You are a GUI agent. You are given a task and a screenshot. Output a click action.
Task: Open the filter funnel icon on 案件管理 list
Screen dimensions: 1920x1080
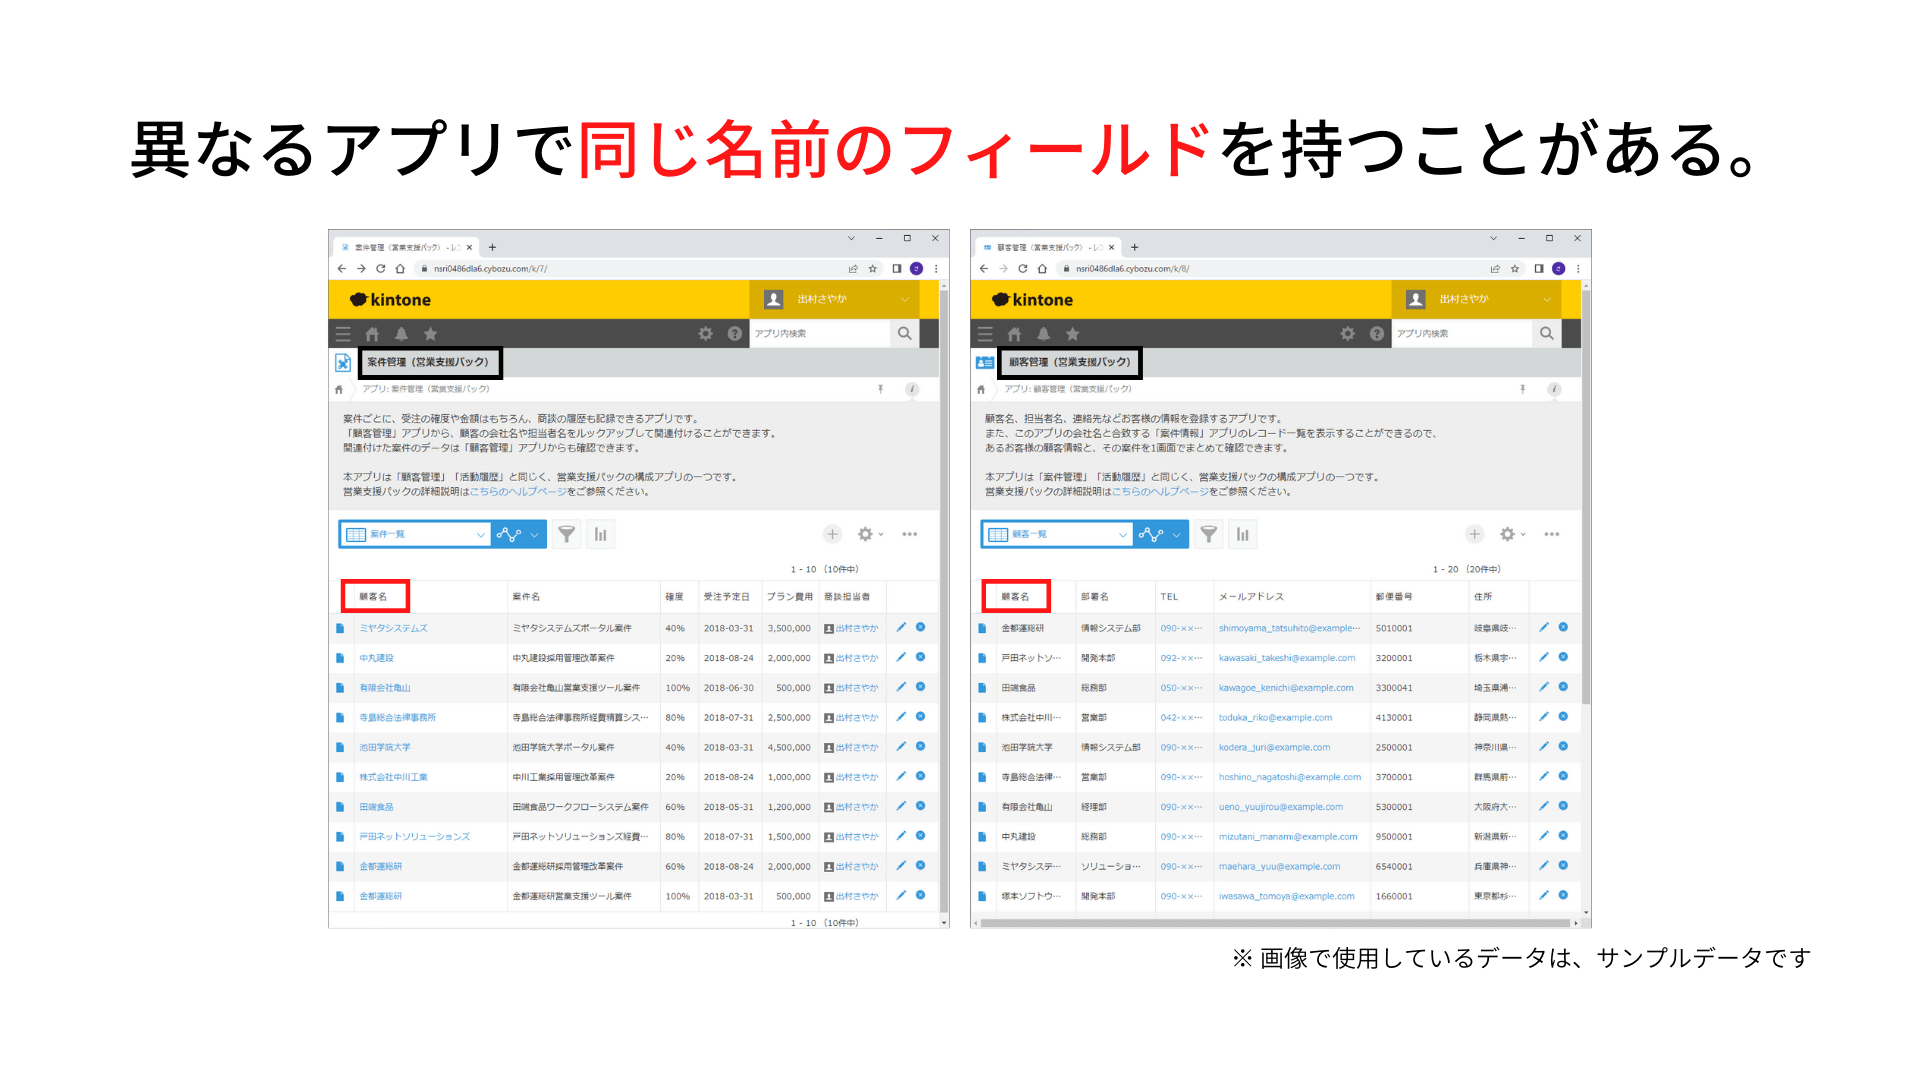(567, 534)
